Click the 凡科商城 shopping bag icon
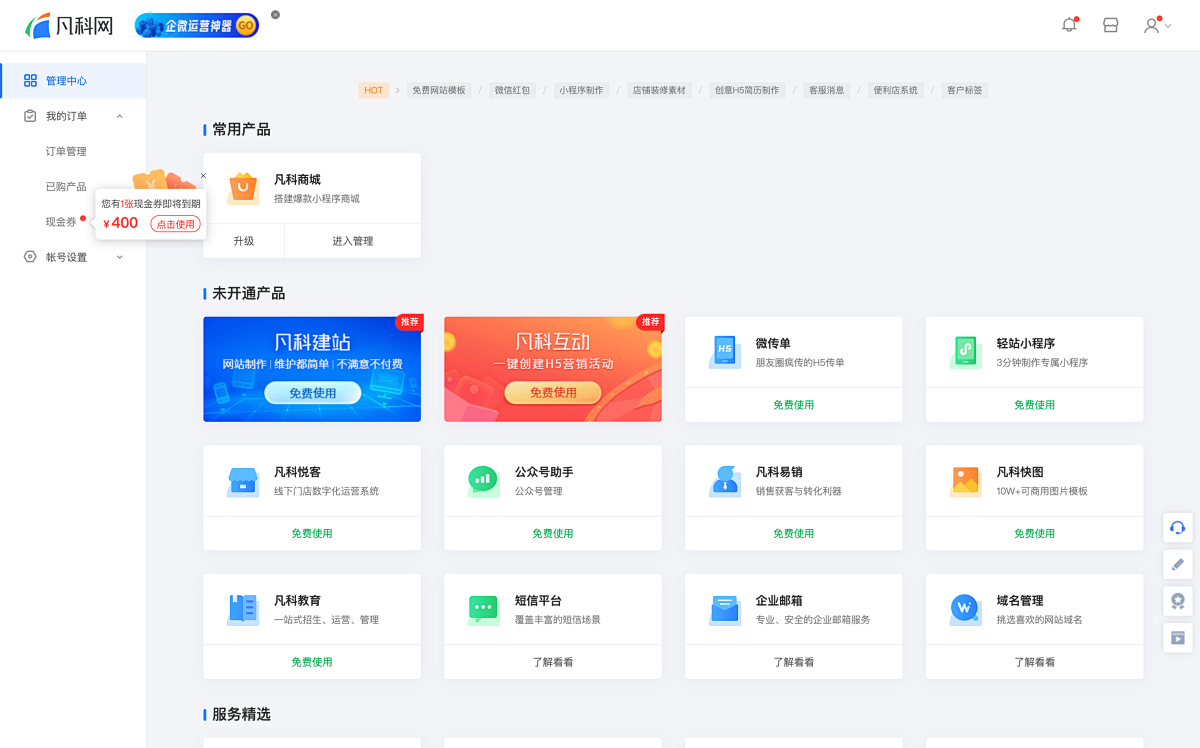Image resolution: width=1200 pixels, height=748 pixels. coord(243,188)
